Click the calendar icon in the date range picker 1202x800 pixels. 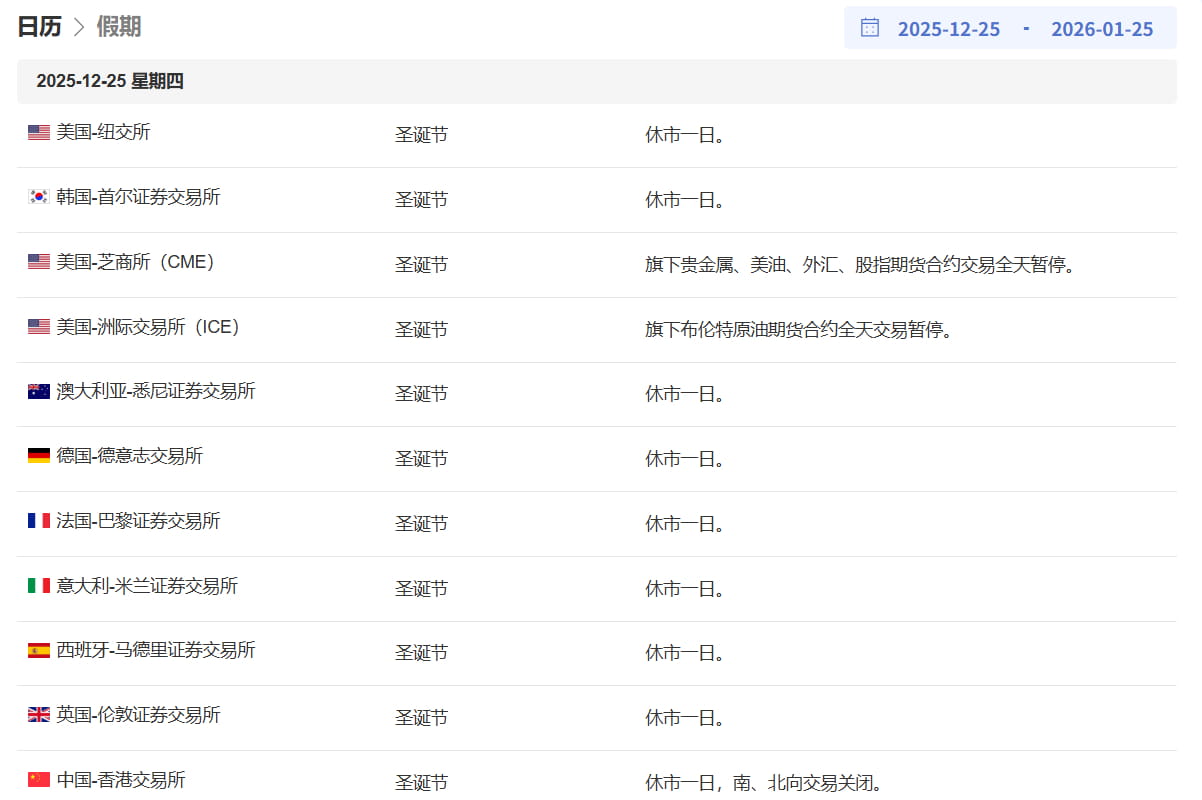point(870,28)
